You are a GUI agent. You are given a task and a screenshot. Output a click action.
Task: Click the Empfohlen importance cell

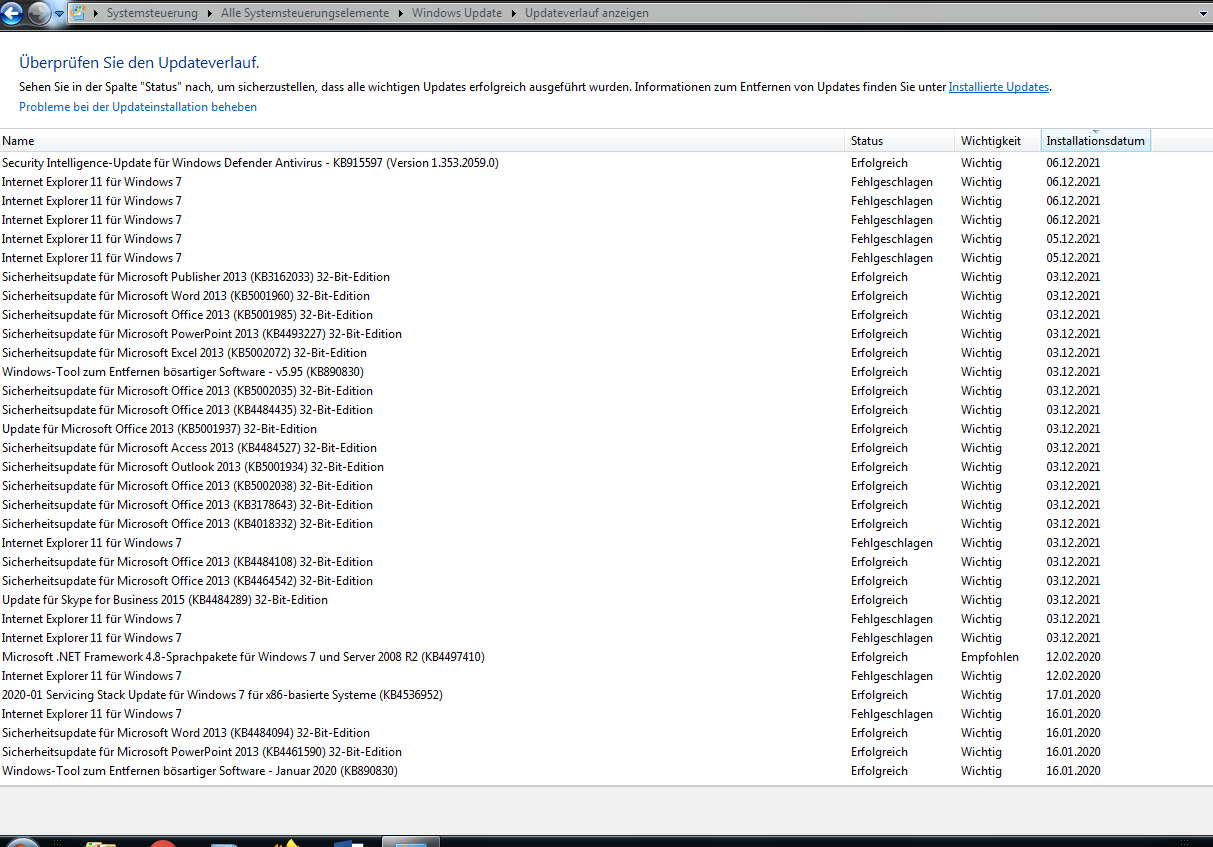pyautogui.click(x=990, y=657)
